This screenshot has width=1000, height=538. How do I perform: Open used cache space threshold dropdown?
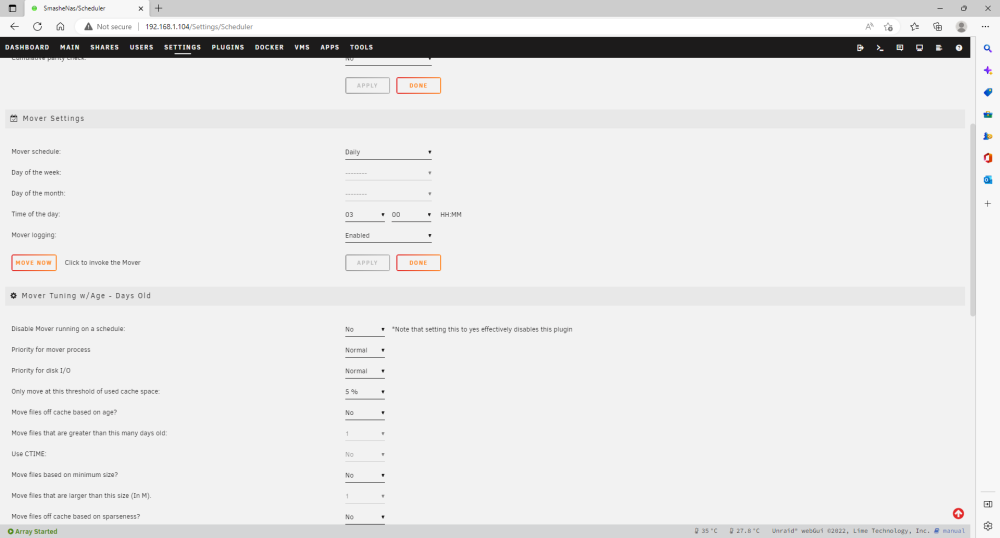365,392
